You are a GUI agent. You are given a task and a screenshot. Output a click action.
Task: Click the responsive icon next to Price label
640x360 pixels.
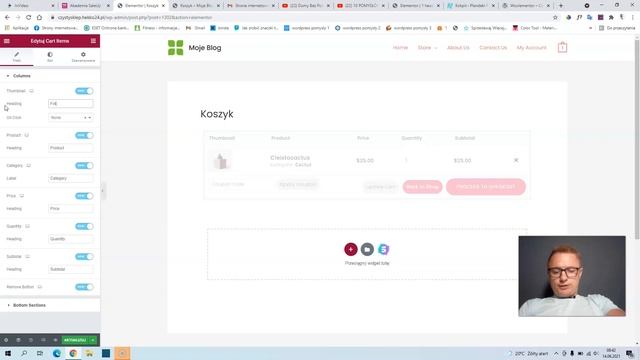point(22,196)
